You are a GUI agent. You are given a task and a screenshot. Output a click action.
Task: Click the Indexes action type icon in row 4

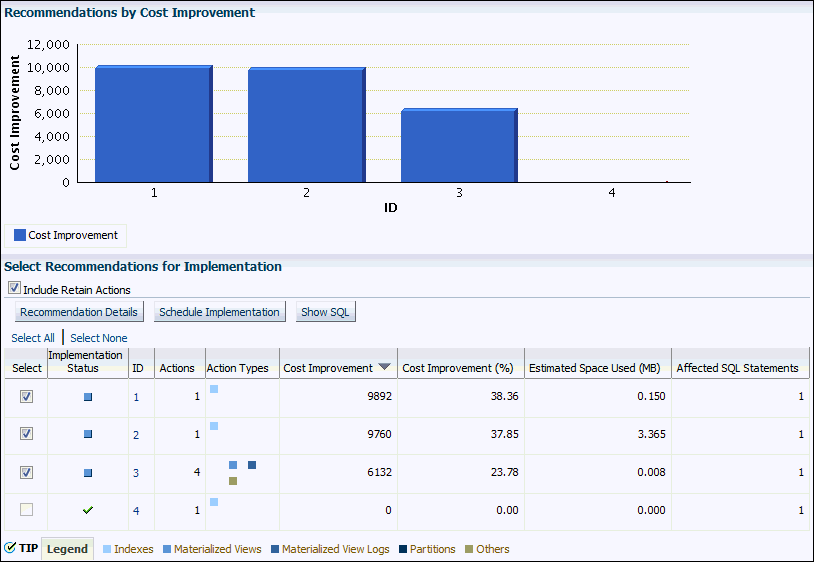tap(214, 502)
